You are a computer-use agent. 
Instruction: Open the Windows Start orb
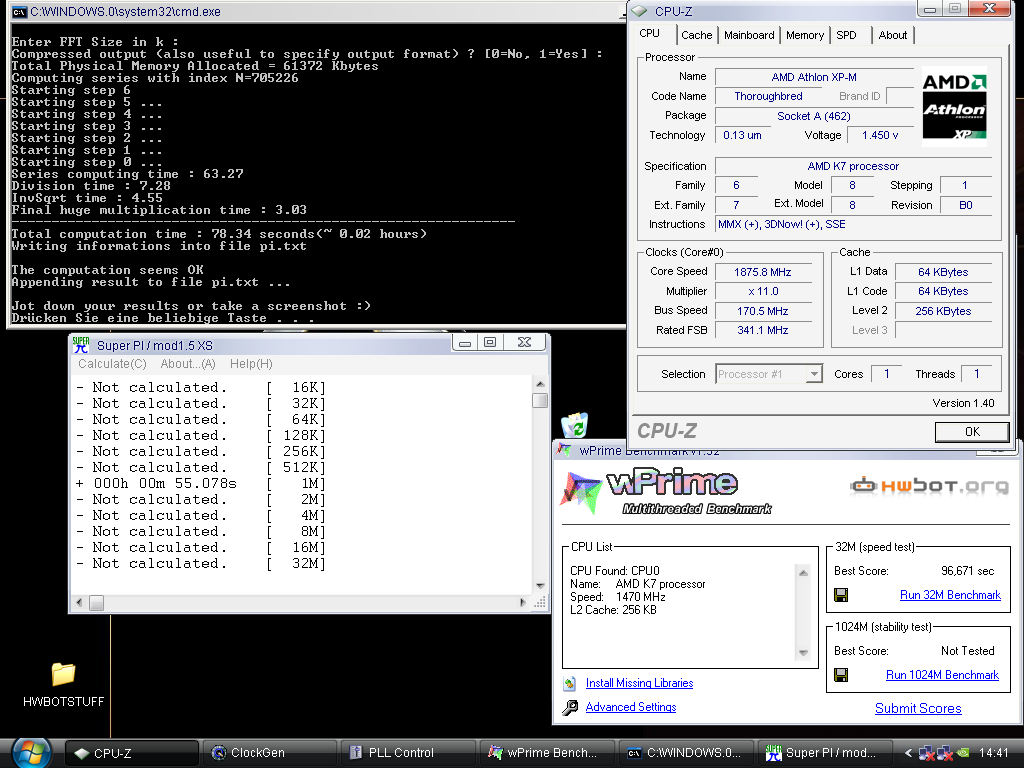point(31,753)
